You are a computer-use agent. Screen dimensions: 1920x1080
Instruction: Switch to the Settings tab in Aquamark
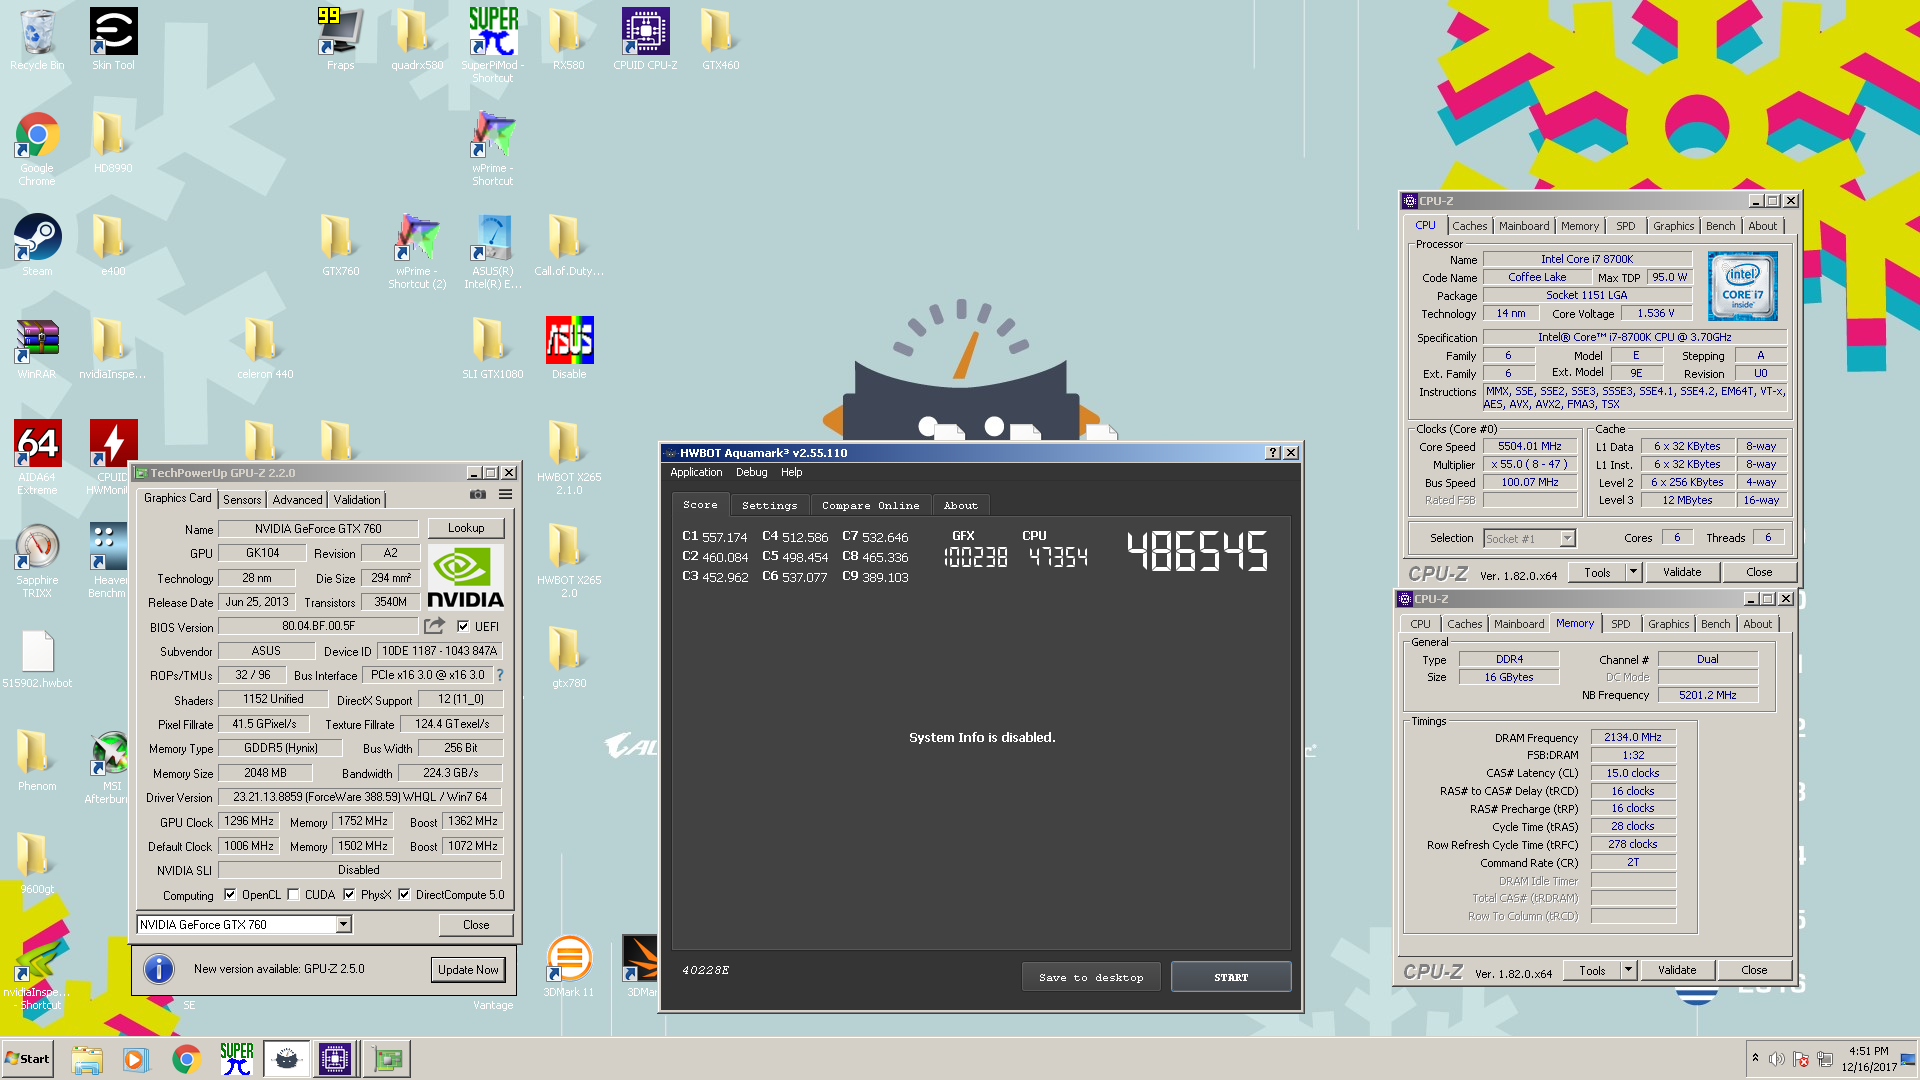point(770,506)
